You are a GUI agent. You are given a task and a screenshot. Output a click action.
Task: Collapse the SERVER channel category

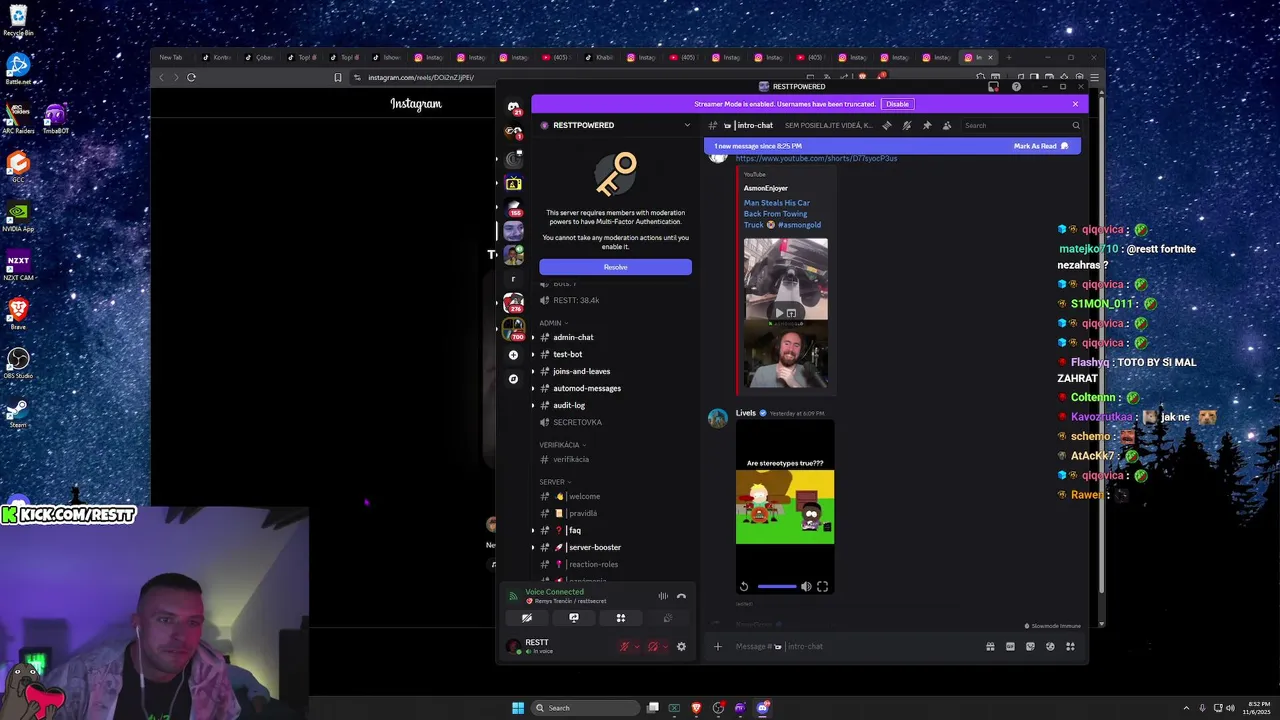point(555,482)
